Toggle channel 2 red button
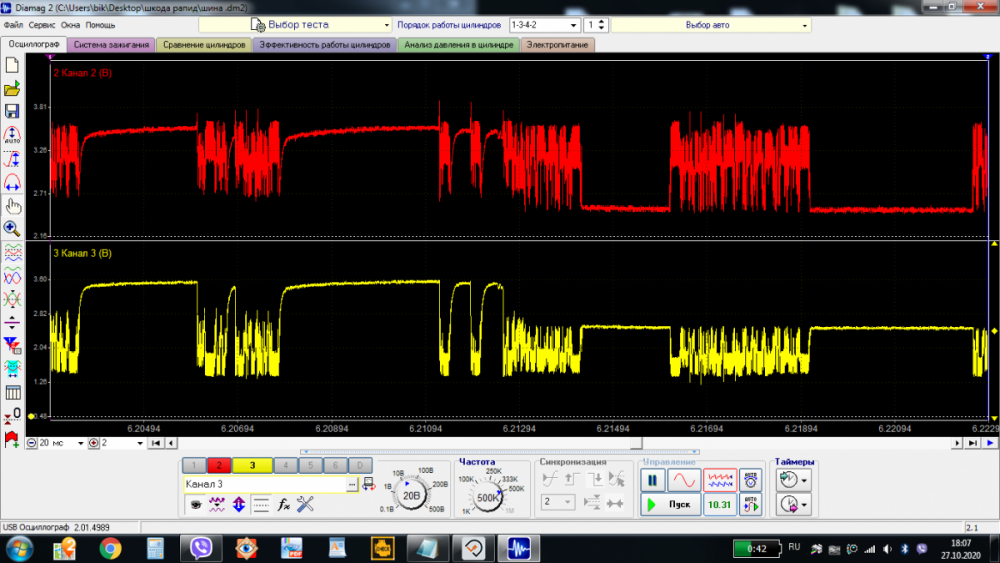This screenshot has width=1000, height=563. point(219,465)
